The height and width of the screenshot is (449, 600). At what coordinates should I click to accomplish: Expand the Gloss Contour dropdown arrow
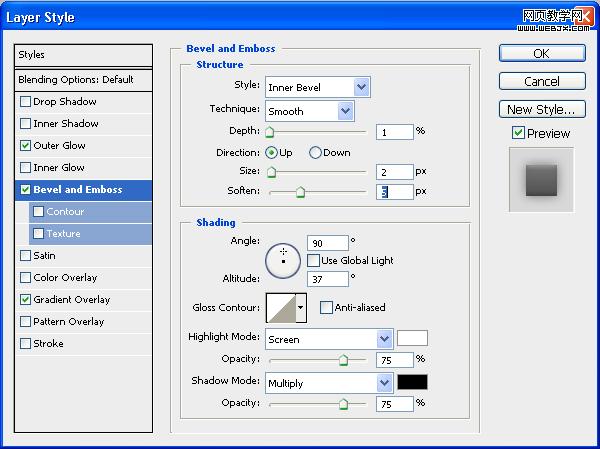(301, 308)
